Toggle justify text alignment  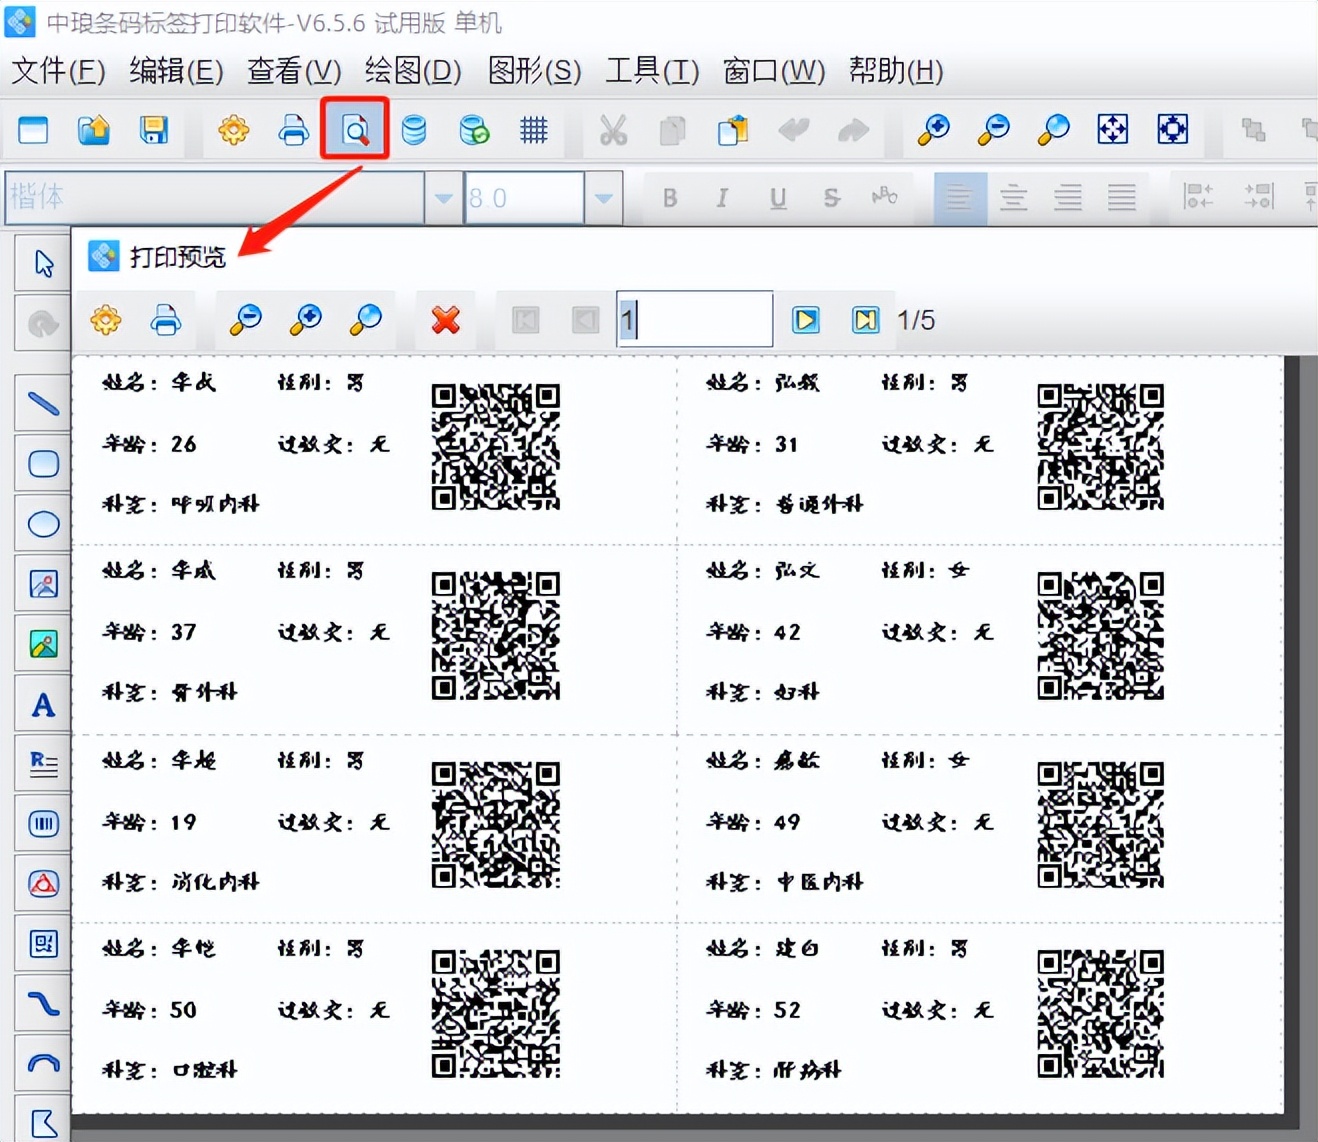(x=1122, y=198)
